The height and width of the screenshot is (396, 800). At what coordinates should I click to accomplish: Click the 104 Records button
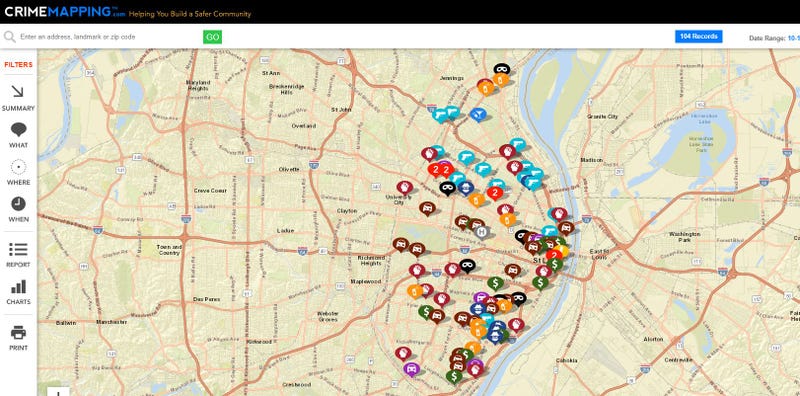click(x=698, y=36)
